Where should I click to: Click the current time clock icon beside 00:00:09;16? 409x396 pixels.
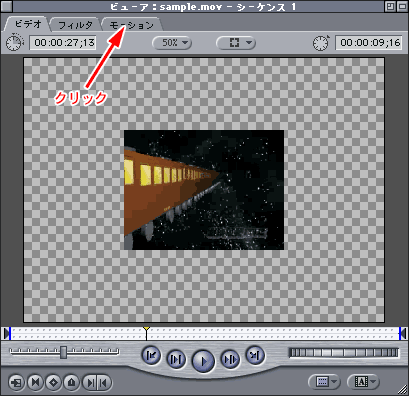pos(321,43)
